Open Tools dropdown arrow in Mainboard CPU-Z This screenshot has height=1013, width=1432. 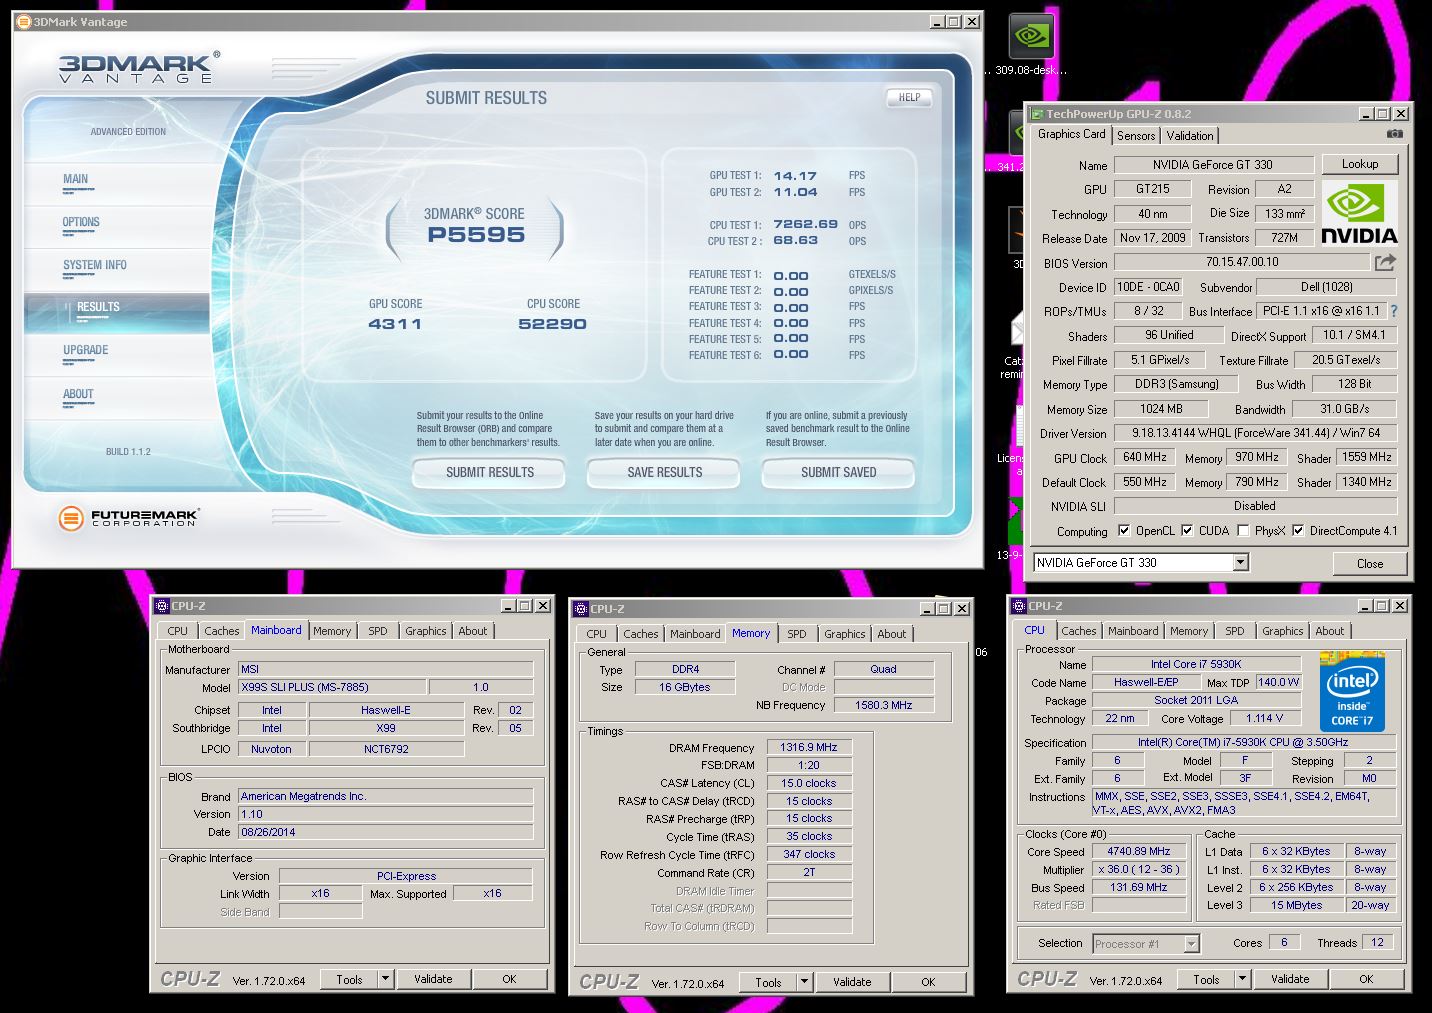tap(386, 979)
